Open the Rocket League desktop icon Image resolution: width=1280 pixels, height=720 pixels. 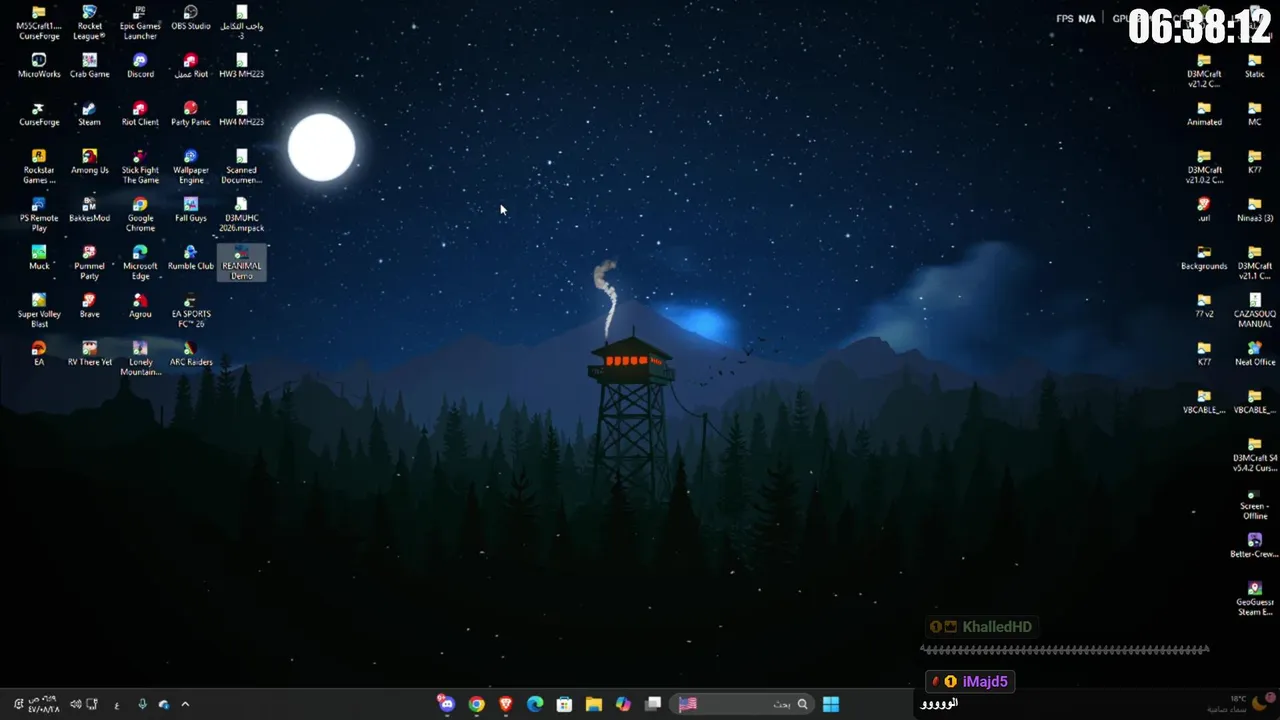(89, 22)
